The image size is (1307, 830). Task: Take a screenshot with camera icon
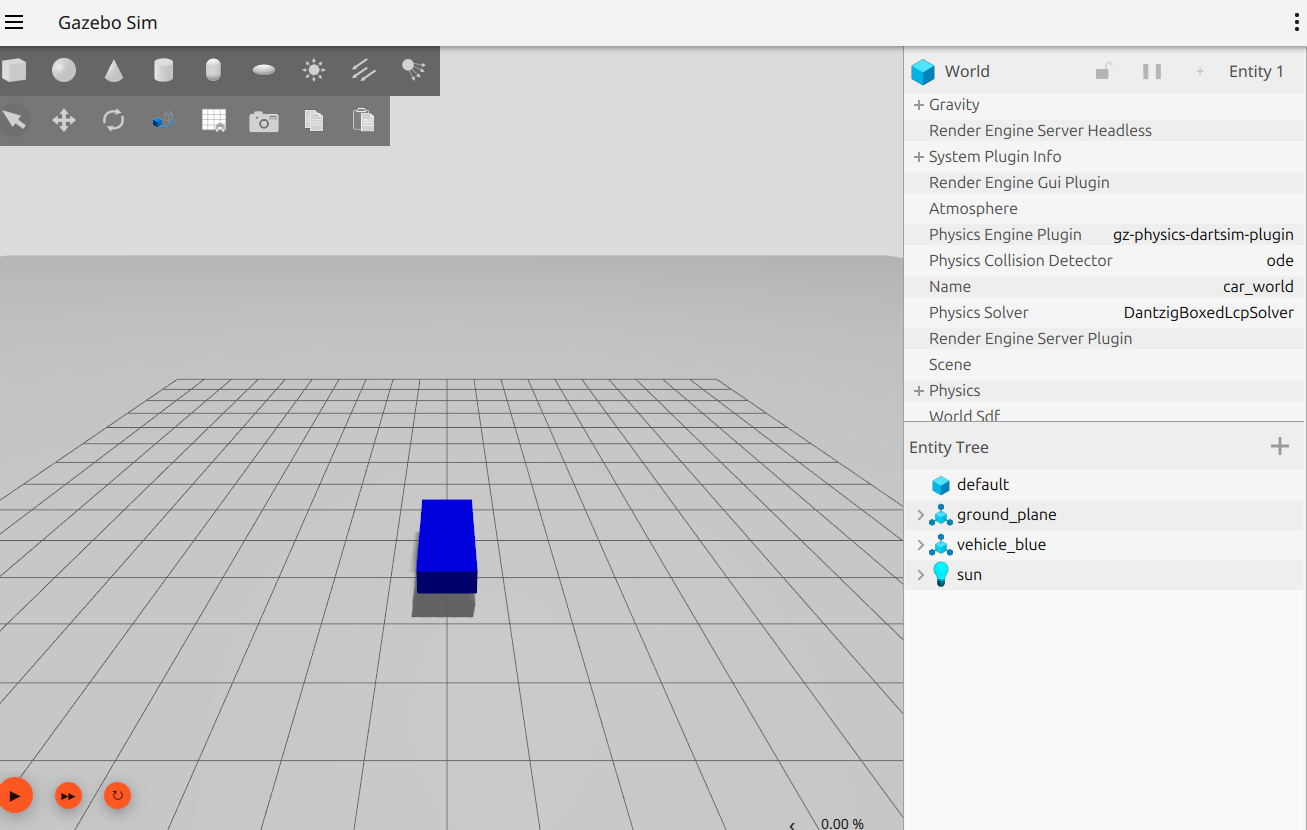coord(264,121)
